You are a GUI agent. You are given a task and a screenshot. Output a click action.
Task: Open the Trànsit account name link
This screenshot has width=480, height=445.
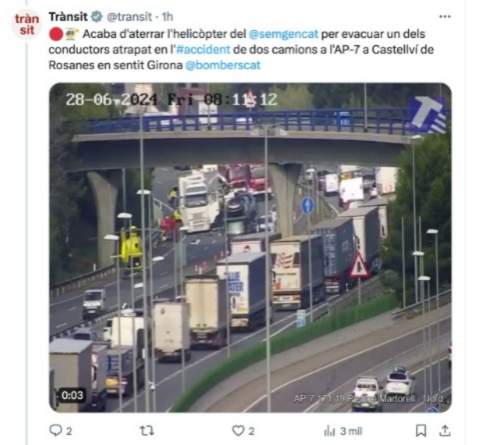[68, 17]
